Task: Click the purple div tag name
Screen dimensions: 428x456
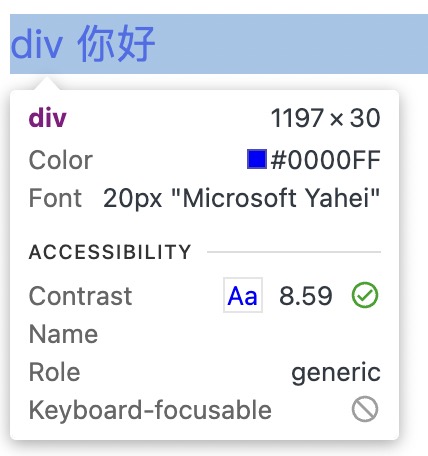Action: tap(47, 118)
